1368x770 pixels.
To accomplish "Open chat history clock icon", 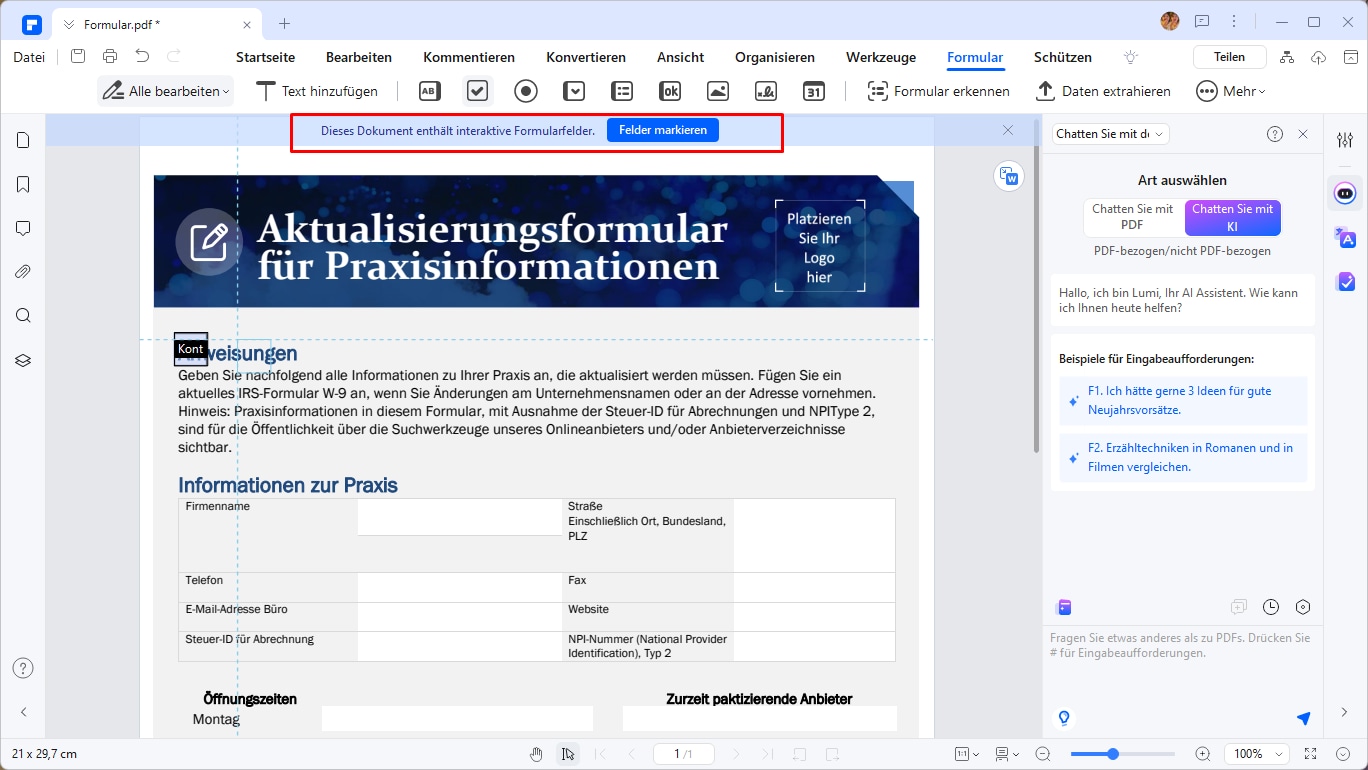I will pyautogui.click(x=1271, y=607).
